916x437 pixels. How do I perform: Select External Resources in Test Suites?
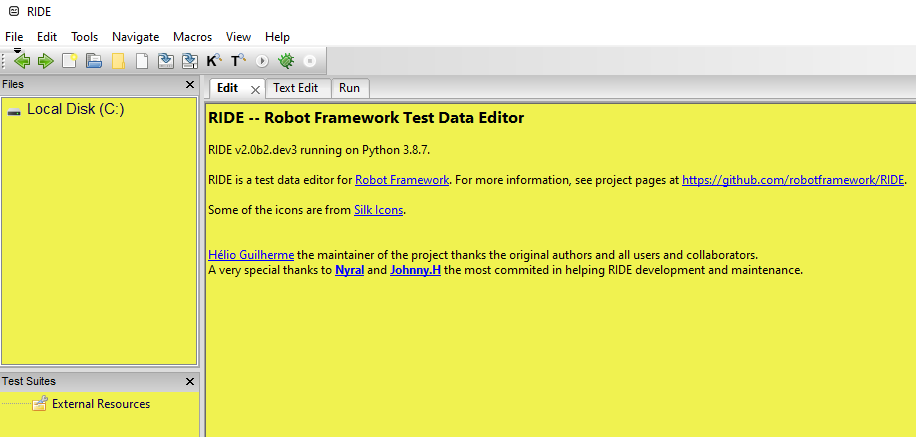(x=101, y=404)
